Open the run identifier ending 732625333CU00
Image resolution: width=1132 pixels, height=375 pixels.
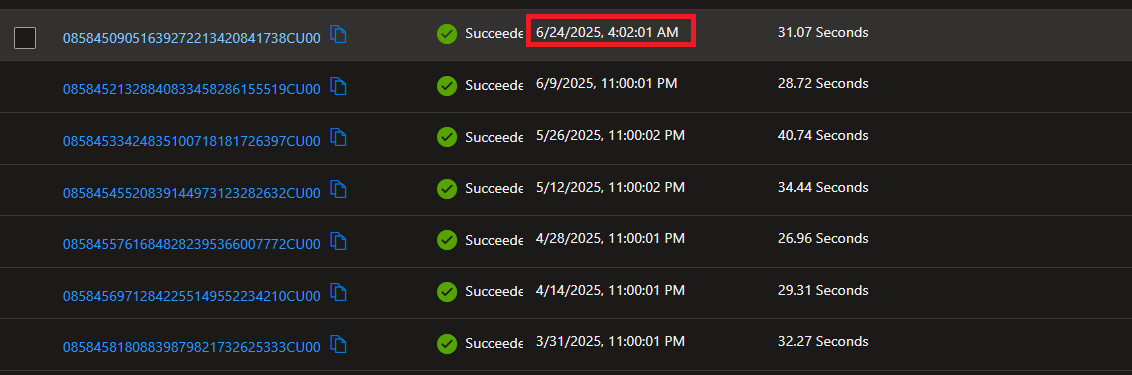point(191,348)
